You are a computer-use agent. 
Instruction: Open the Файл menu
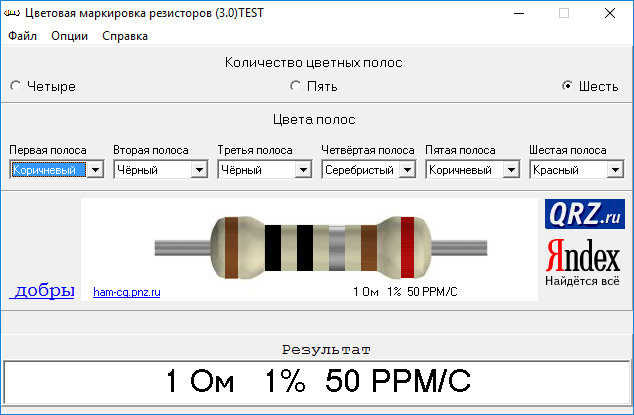23,36
